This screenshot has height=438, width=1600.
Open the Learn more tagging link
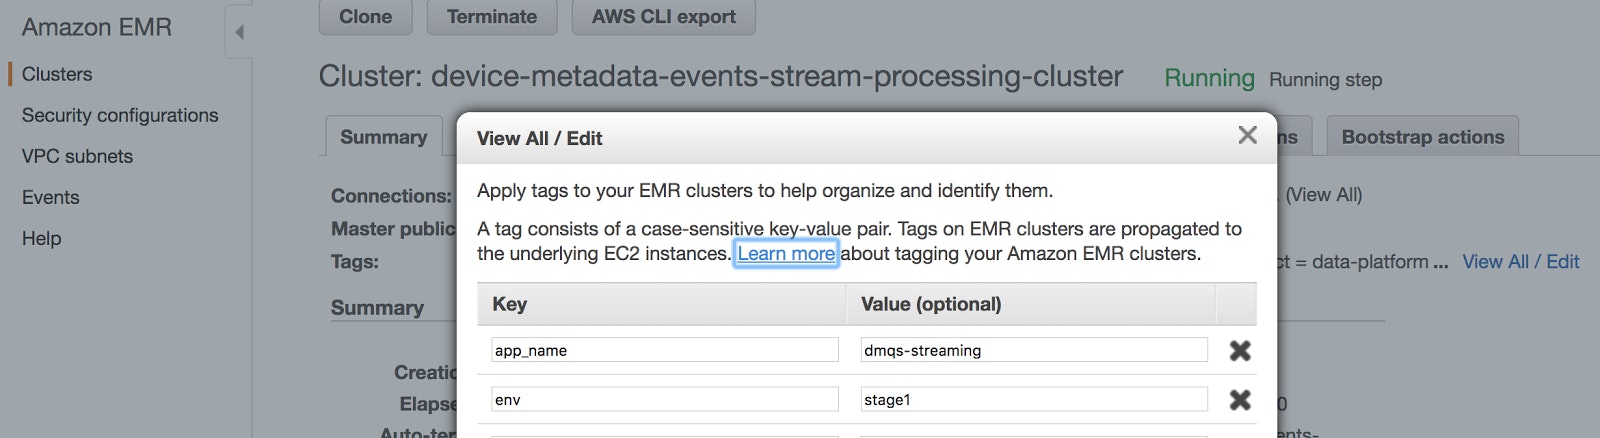coord(786,253)
